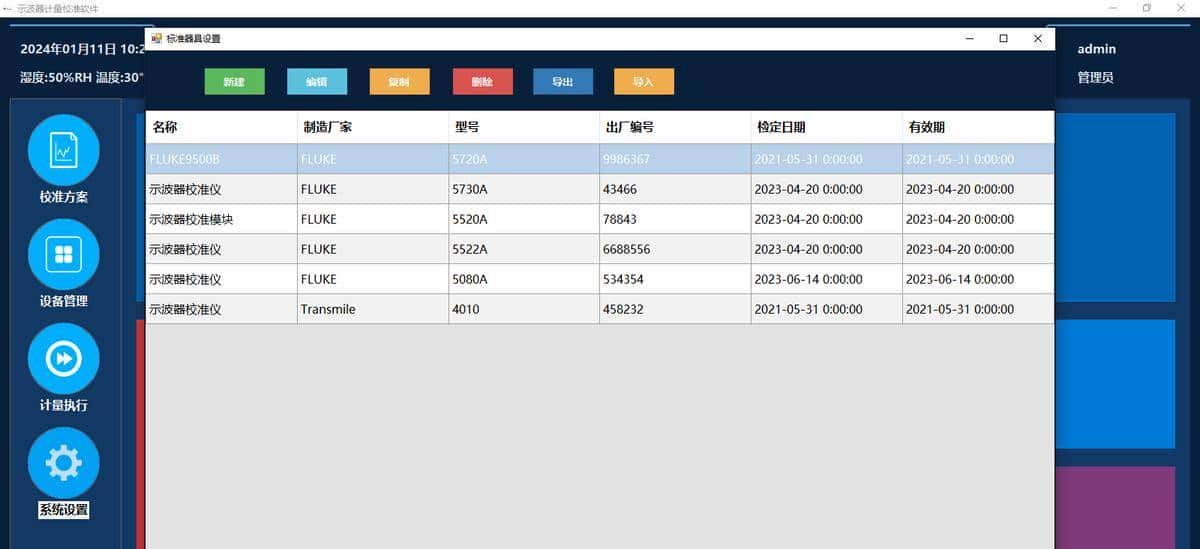This screenshot has width=1200, height=549.
Task: Click serial number 6688556
Action: [x=675, y=249]
